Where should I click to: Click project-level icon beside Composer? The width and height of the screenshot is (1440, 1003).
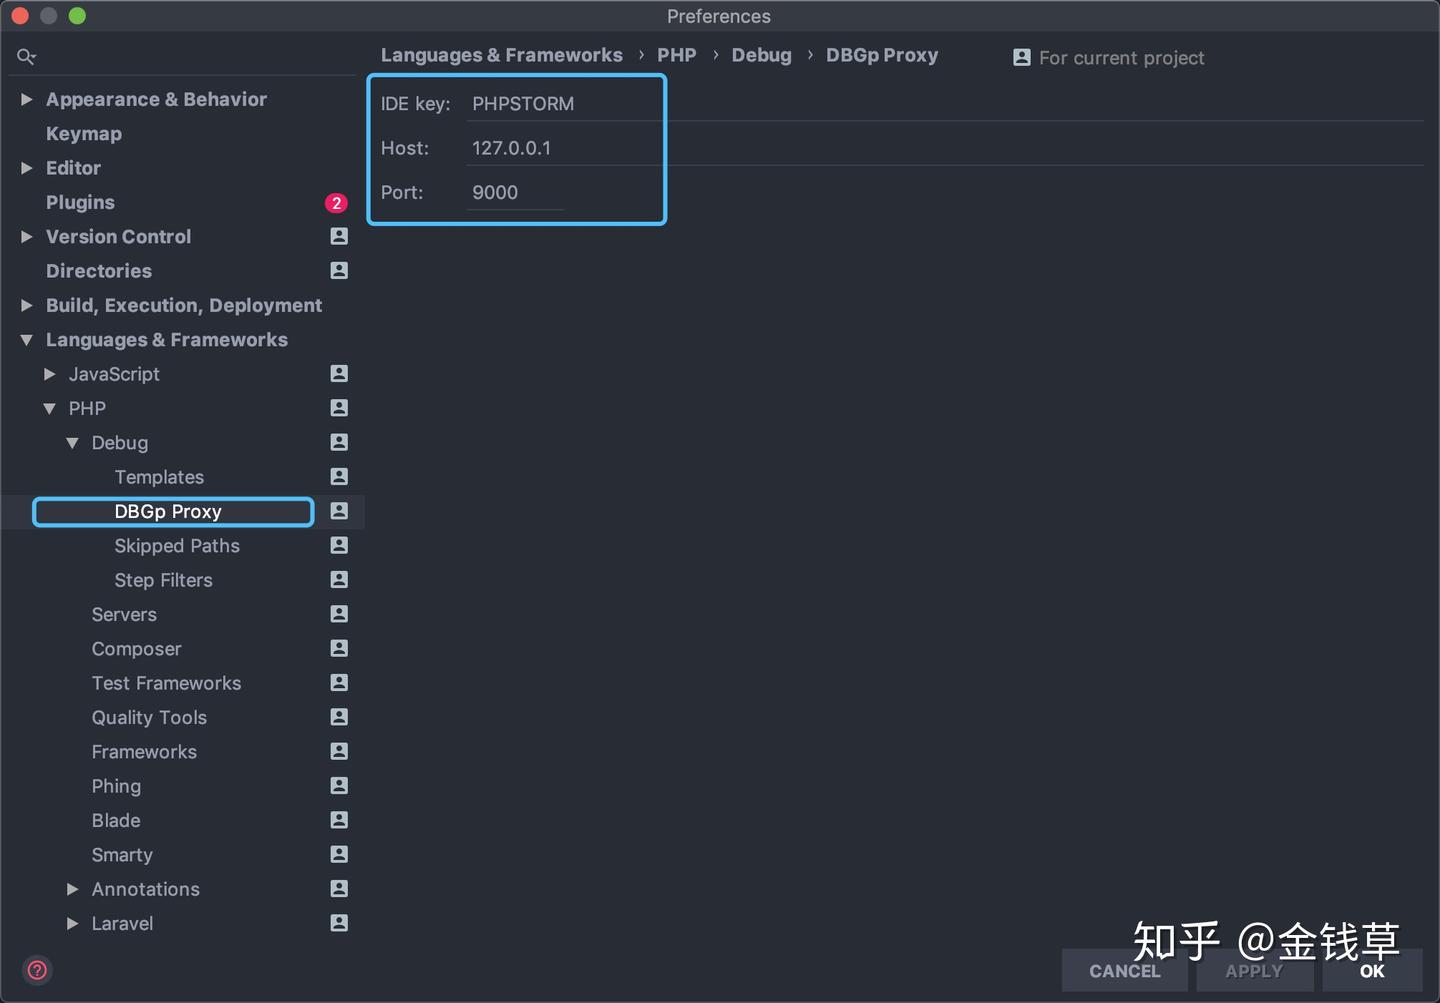tap(339, 648)
